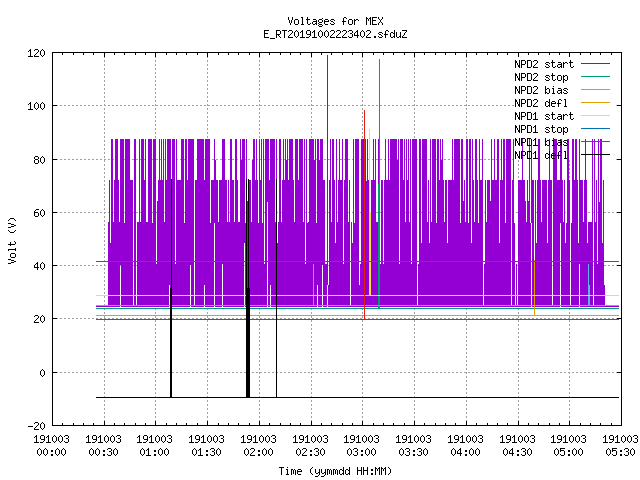640x480 pixels.
Task: Click the 191003 01:00 x-axis tick label
Action: (154, 446)
